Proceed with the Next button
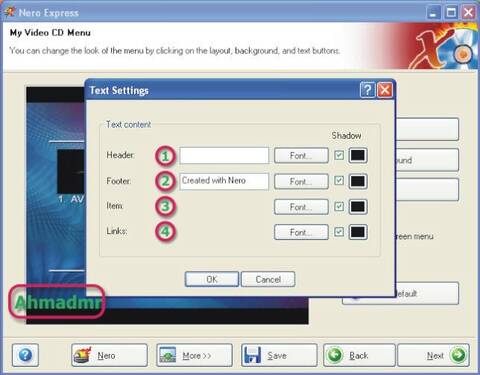The image size is (480, 375). 434,355
